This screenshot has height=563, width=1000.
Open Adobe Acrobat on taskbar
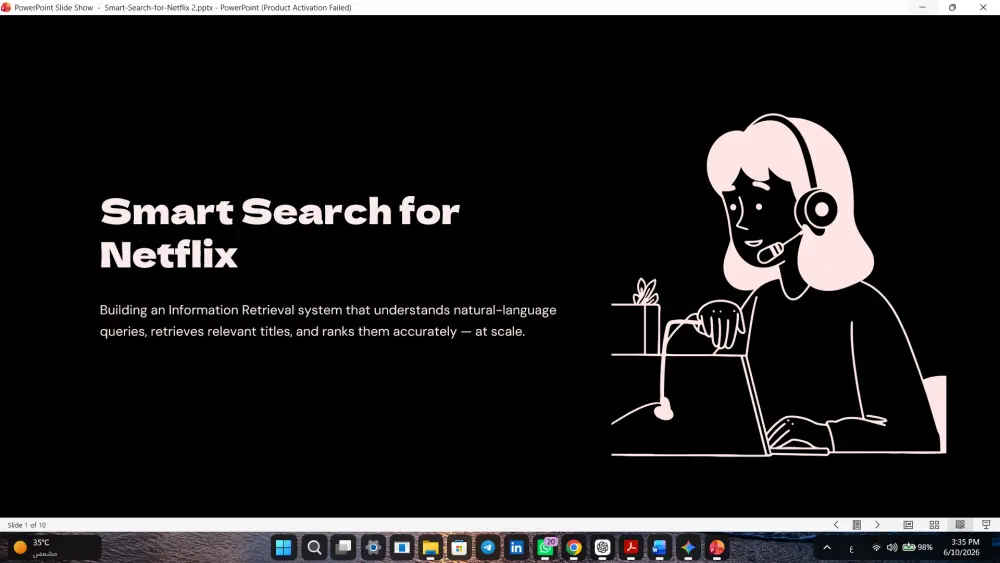click(x=631, y=548)
